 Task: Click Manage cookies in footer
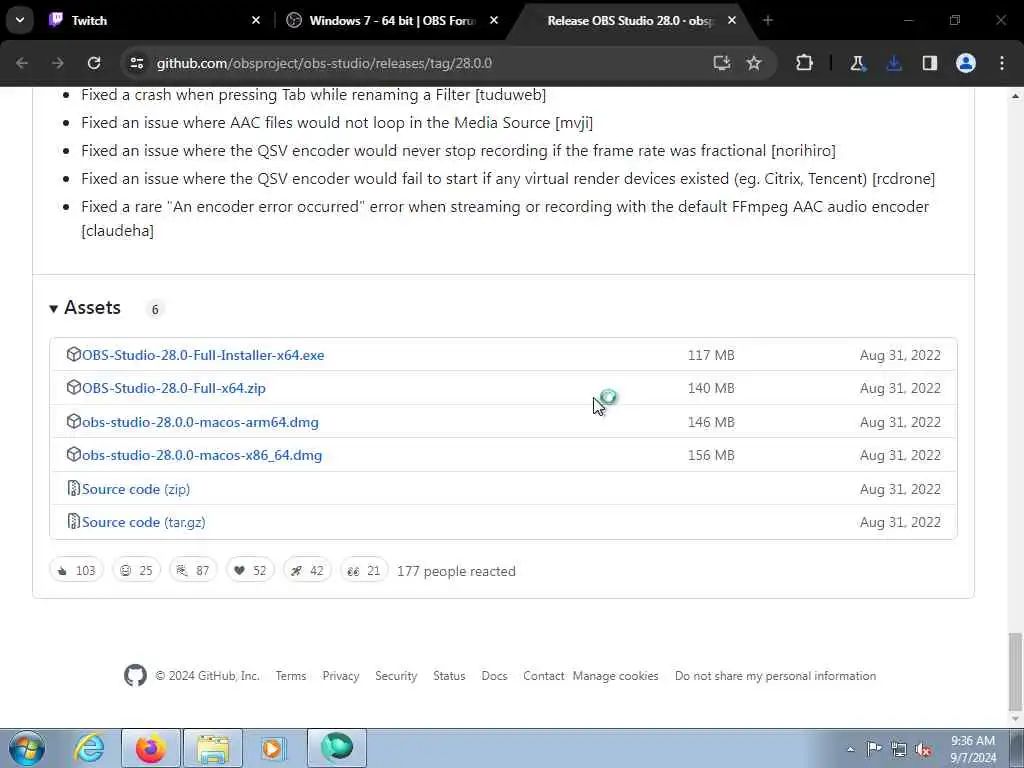(615, 676)
